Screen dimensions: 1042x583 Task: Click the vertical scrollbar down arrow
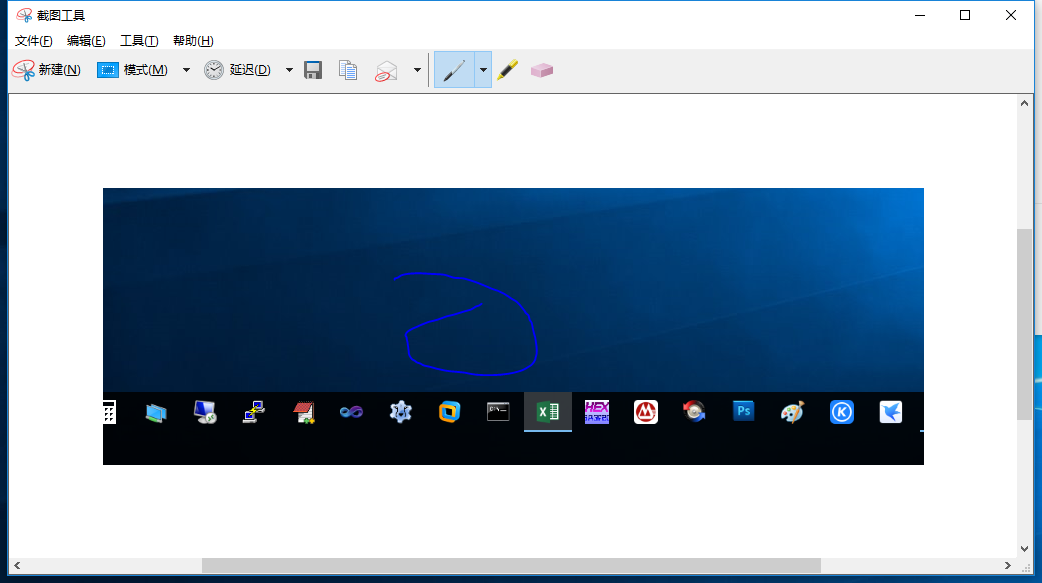point(1024,548)
